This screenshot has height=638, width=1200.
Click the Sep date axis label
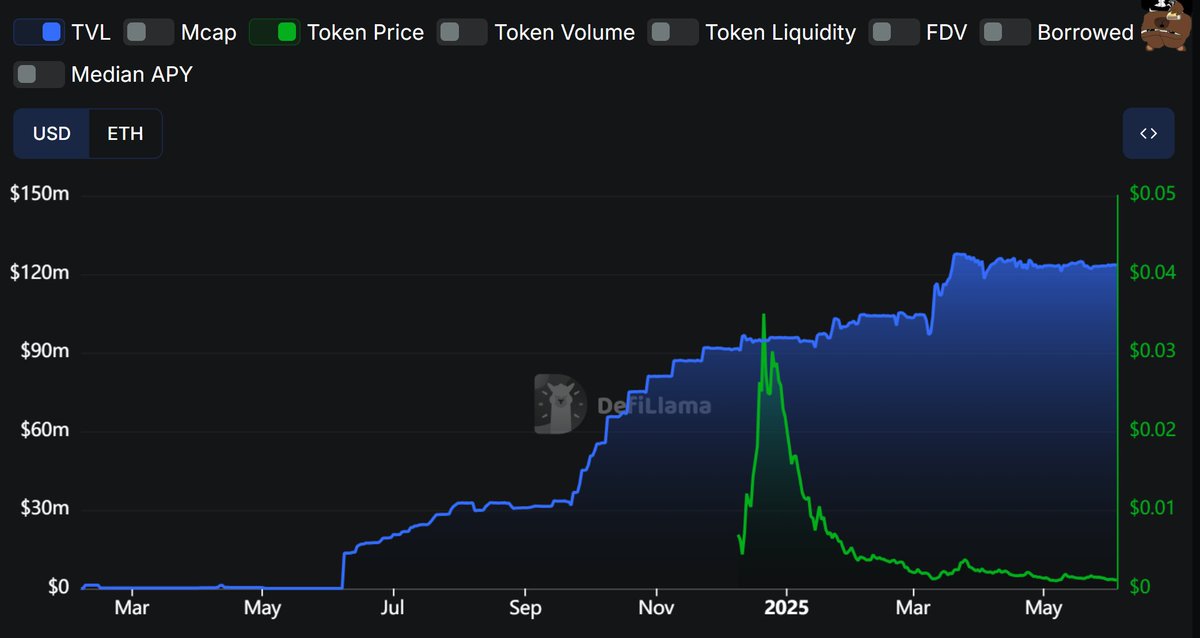tap(524, 607)
